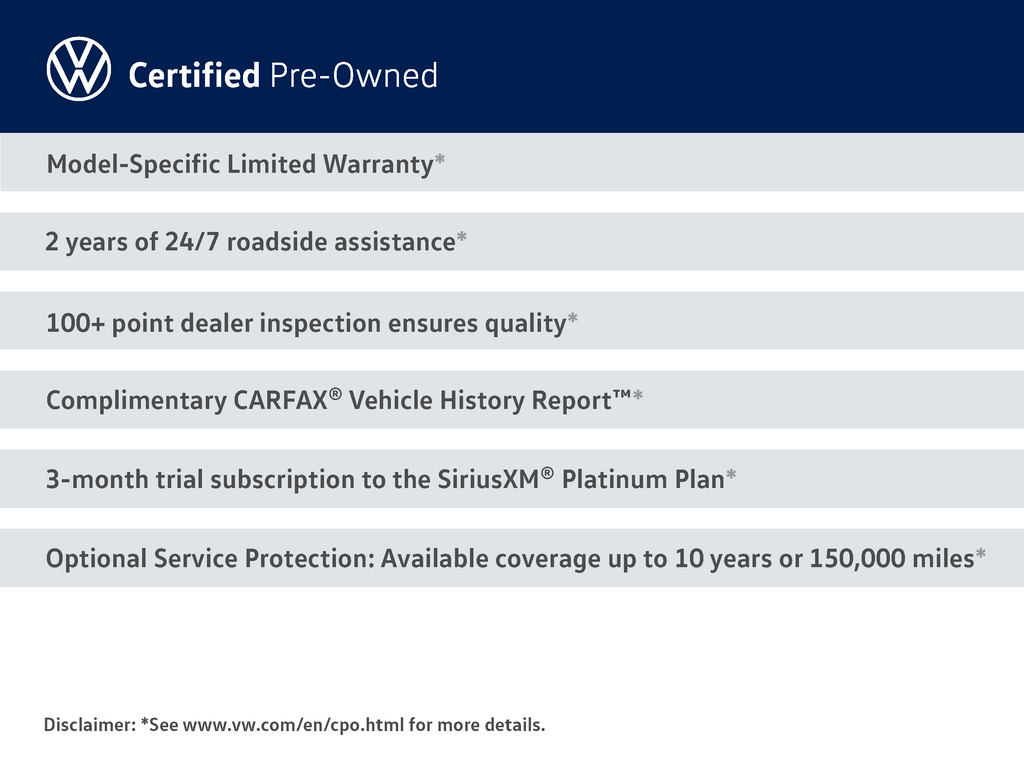This screenshot has height=768, width=1024.
Task: Select the Optional Service Protection row
Action: click(x=510, y=559)
